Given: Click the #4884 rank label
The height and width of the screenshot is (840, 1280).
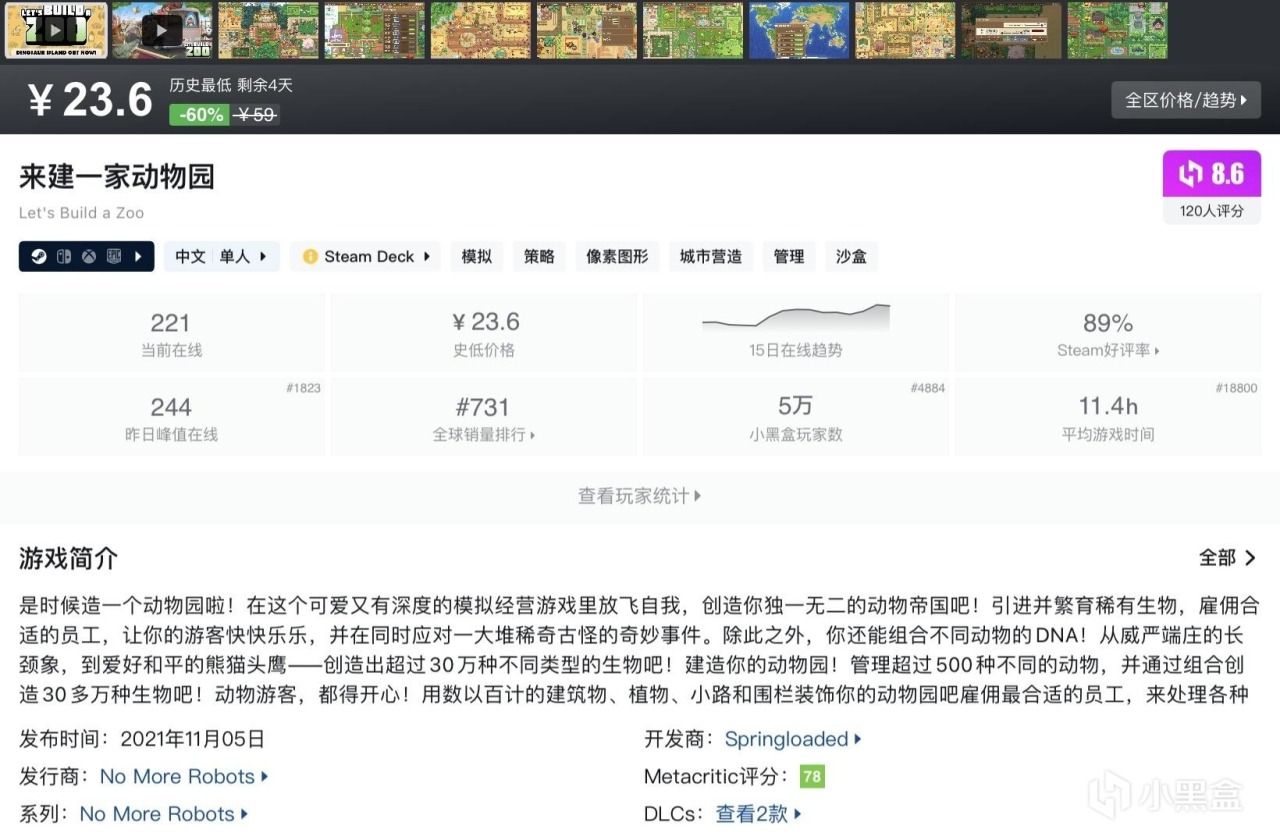Looking at the screenshot, I should [x=928, y=388].
